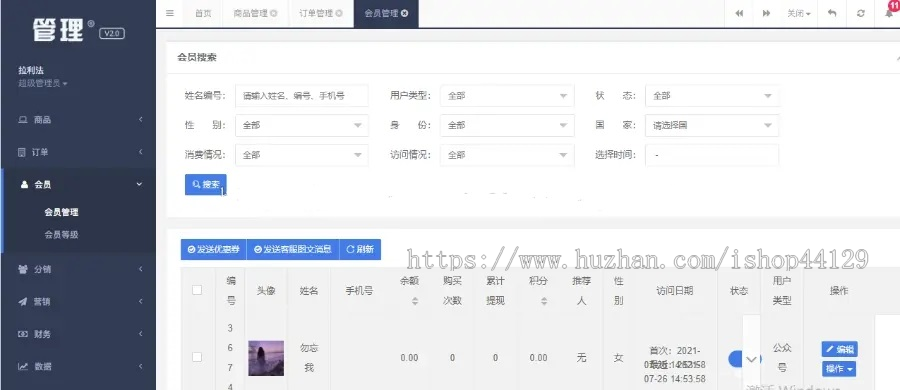This screenshot has height=390, width=900.
Task: Open 超级管理员 user dropdown
Action: click(43, 83)
